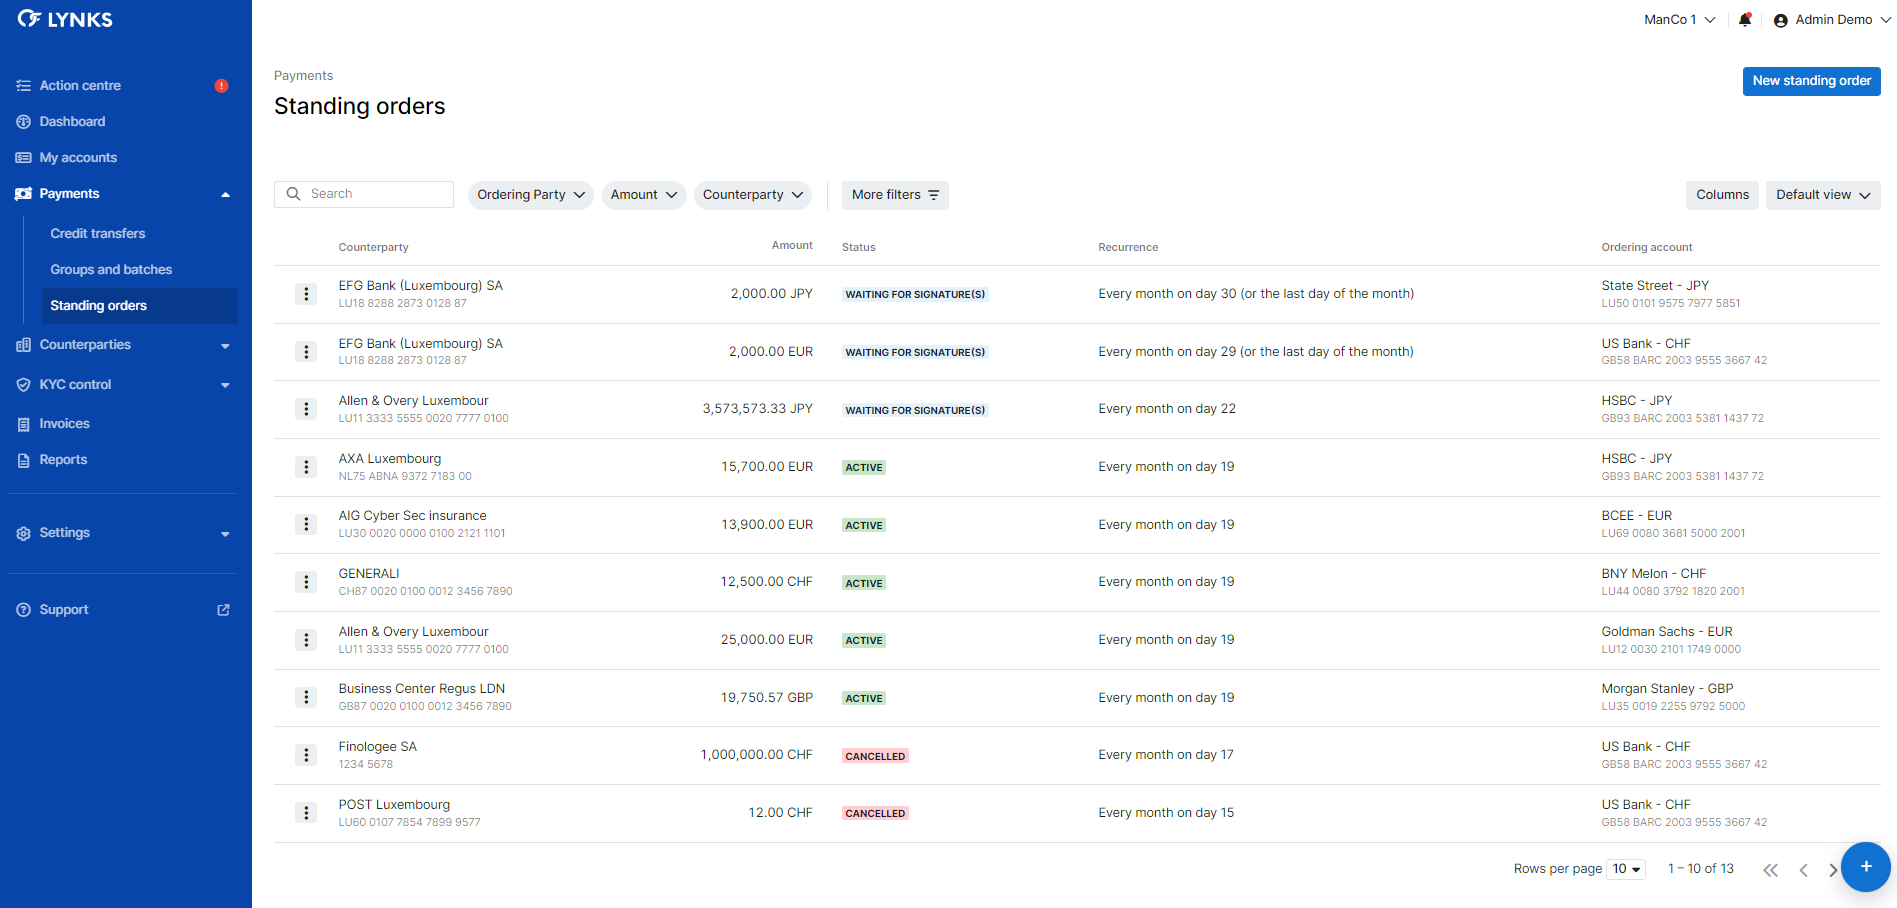This screenshot has width=1897, height=908.
Task: Collapse the Payments menu section
Action: pyautogui.click(x=225, y=194)
